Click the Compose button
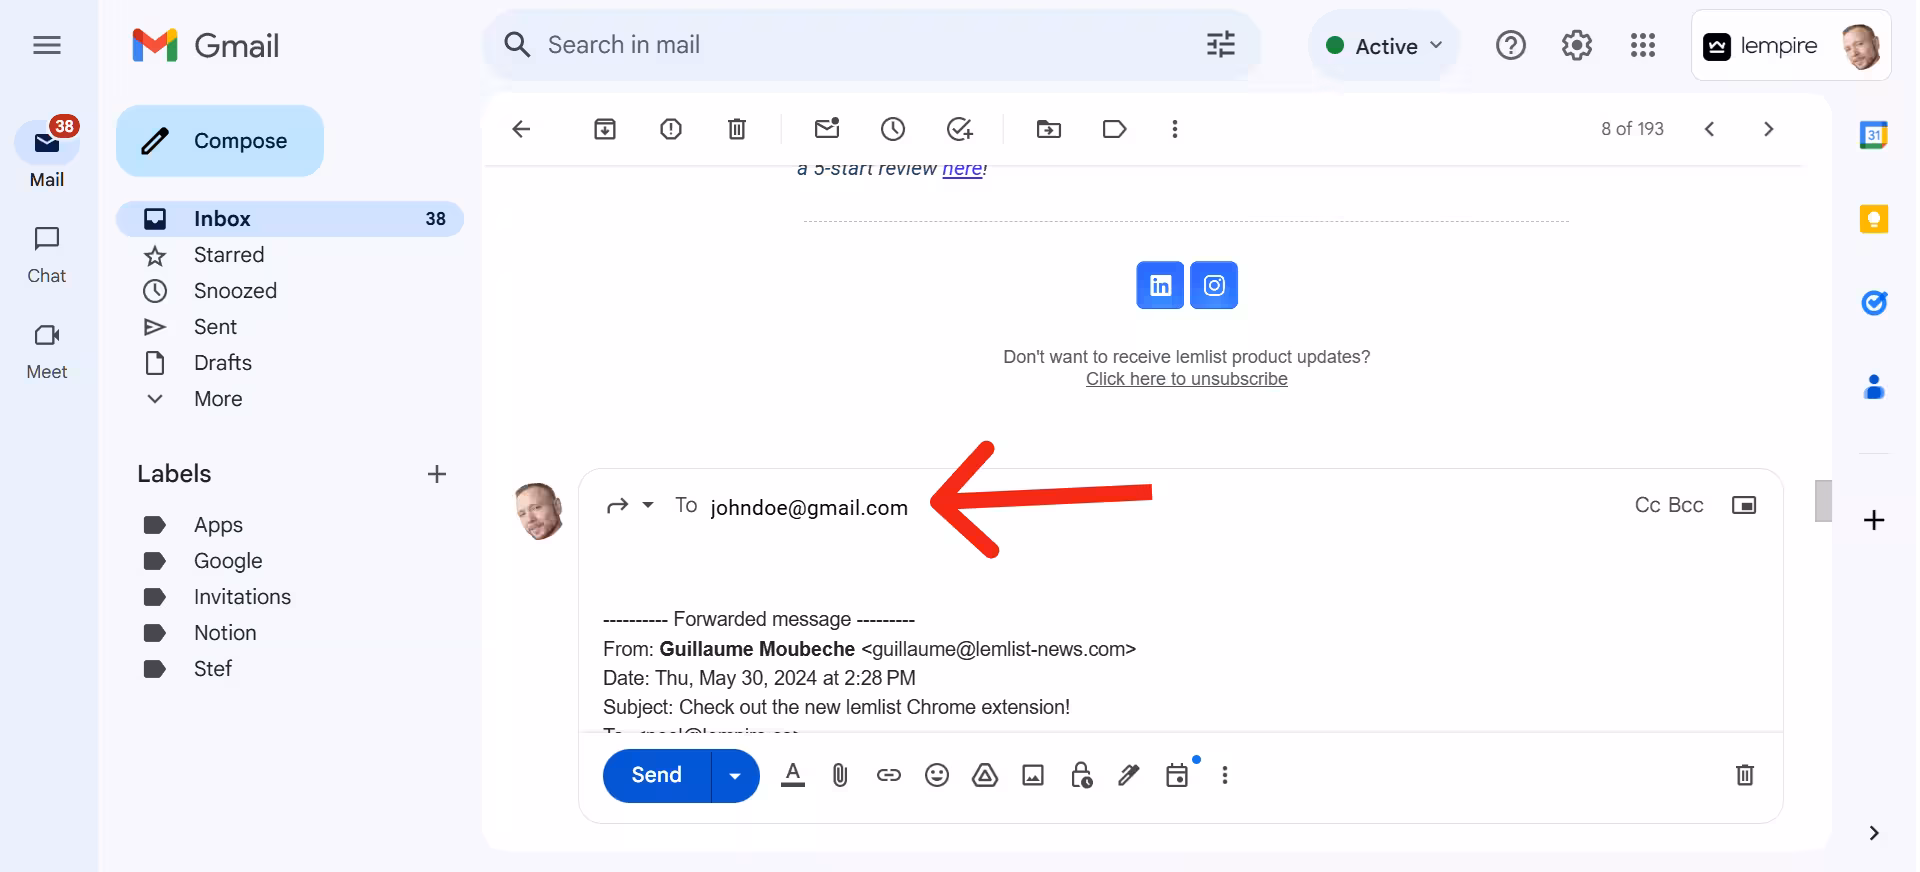 point(220,141)
